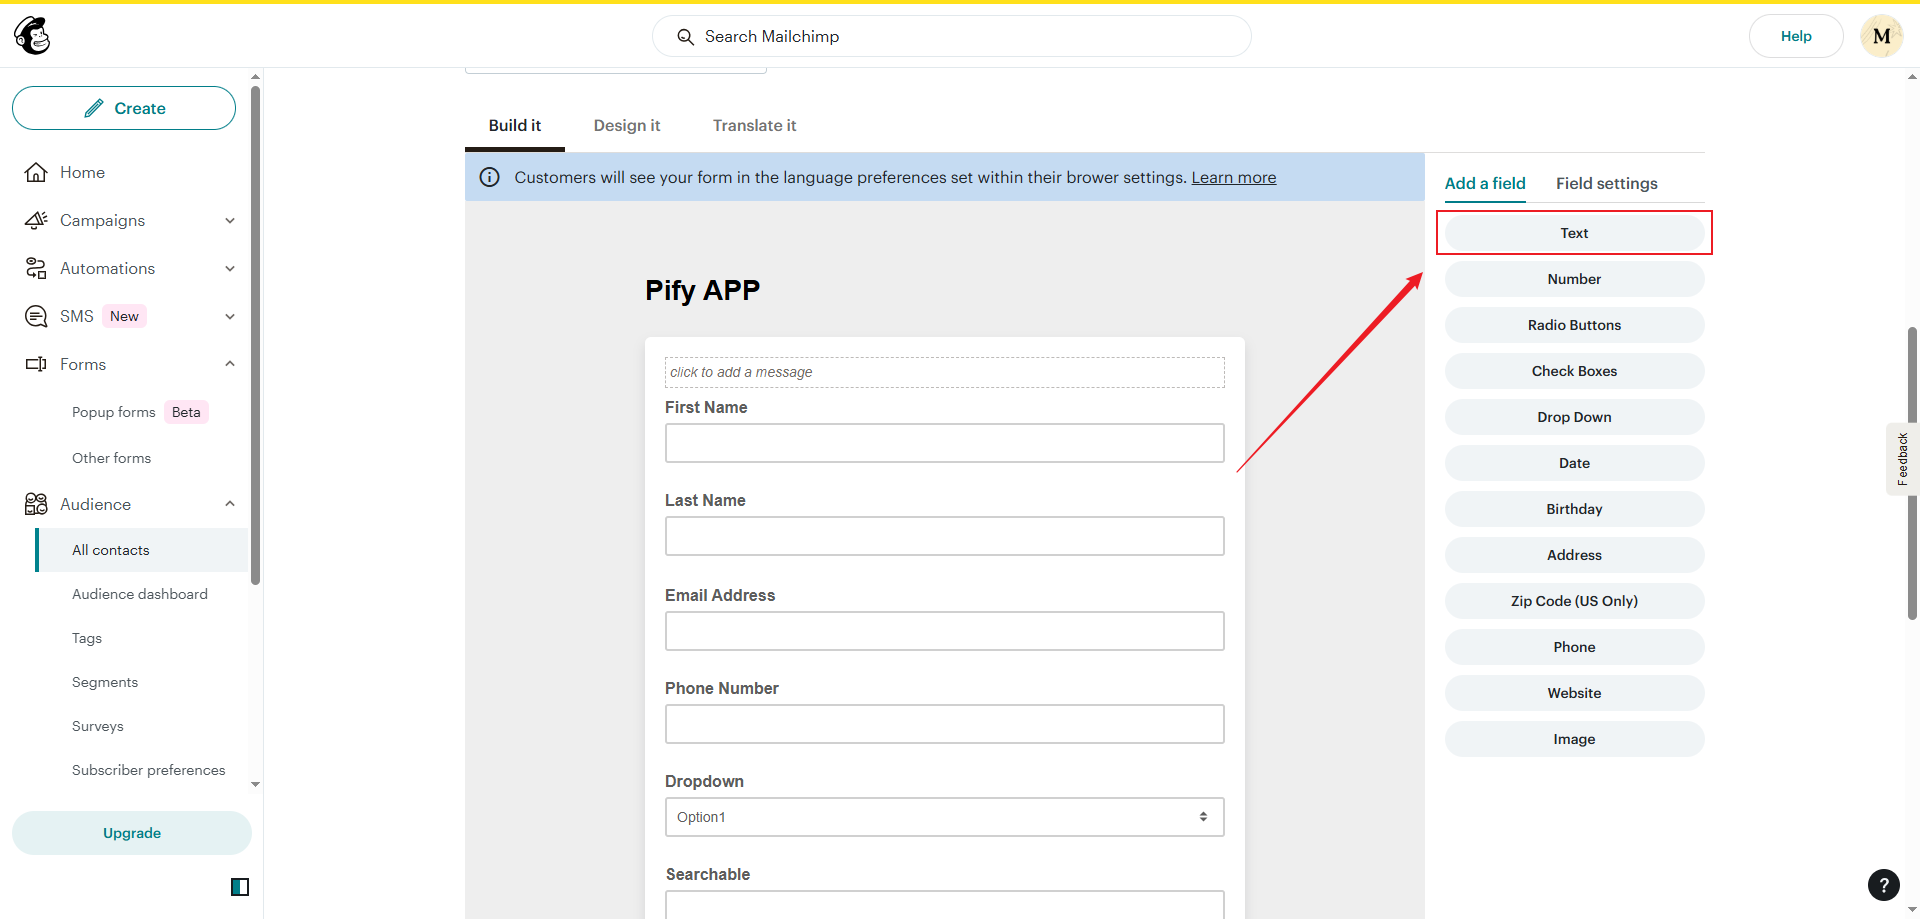Add an Address field
1920x919 pixels.
1574,555
